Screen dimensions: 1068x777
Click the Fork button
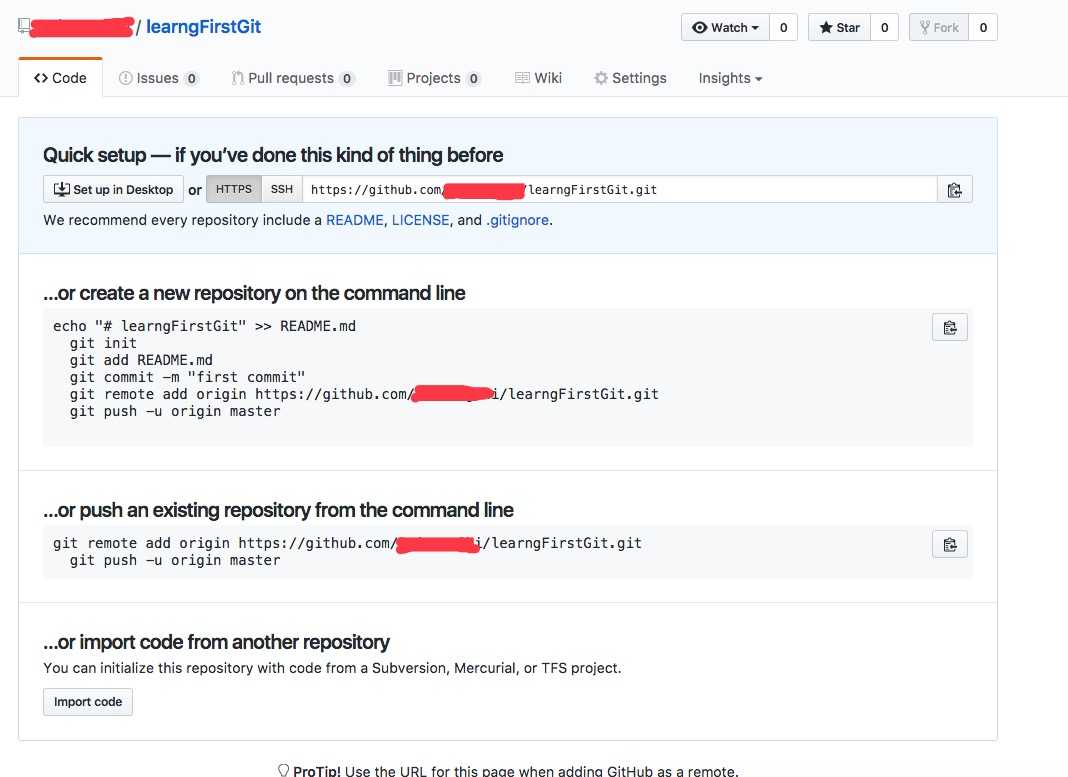pyautogui.click(x=939, y=27)
